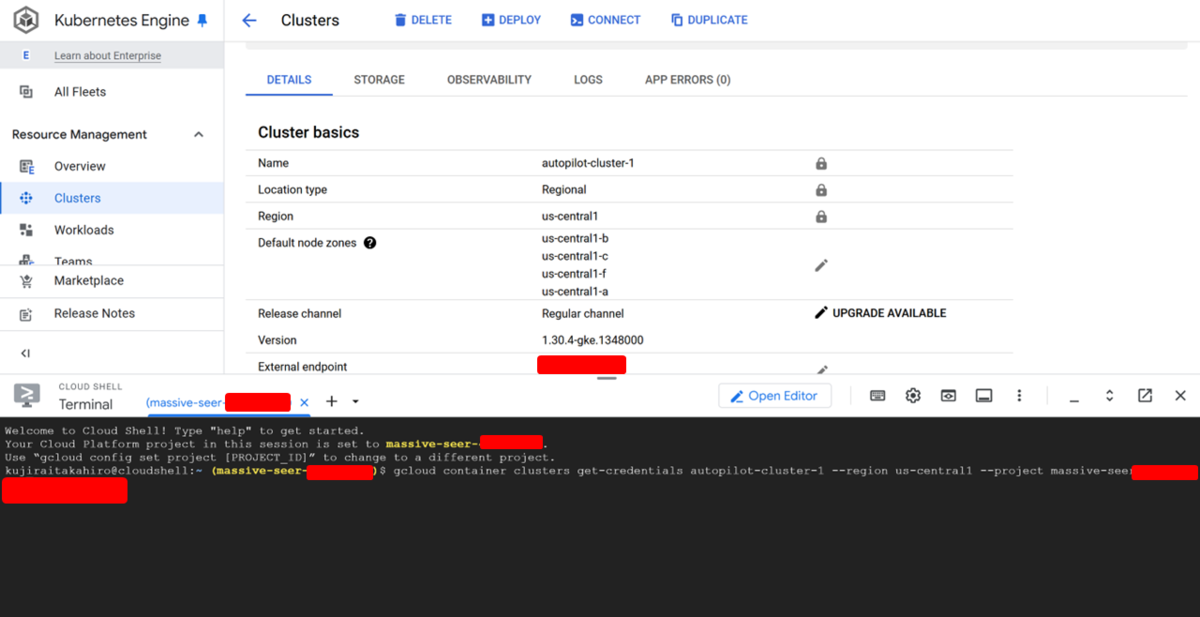1200x617 pixels.
Task: Open Learn about Enterprise link
Action: tap(107, 56)
